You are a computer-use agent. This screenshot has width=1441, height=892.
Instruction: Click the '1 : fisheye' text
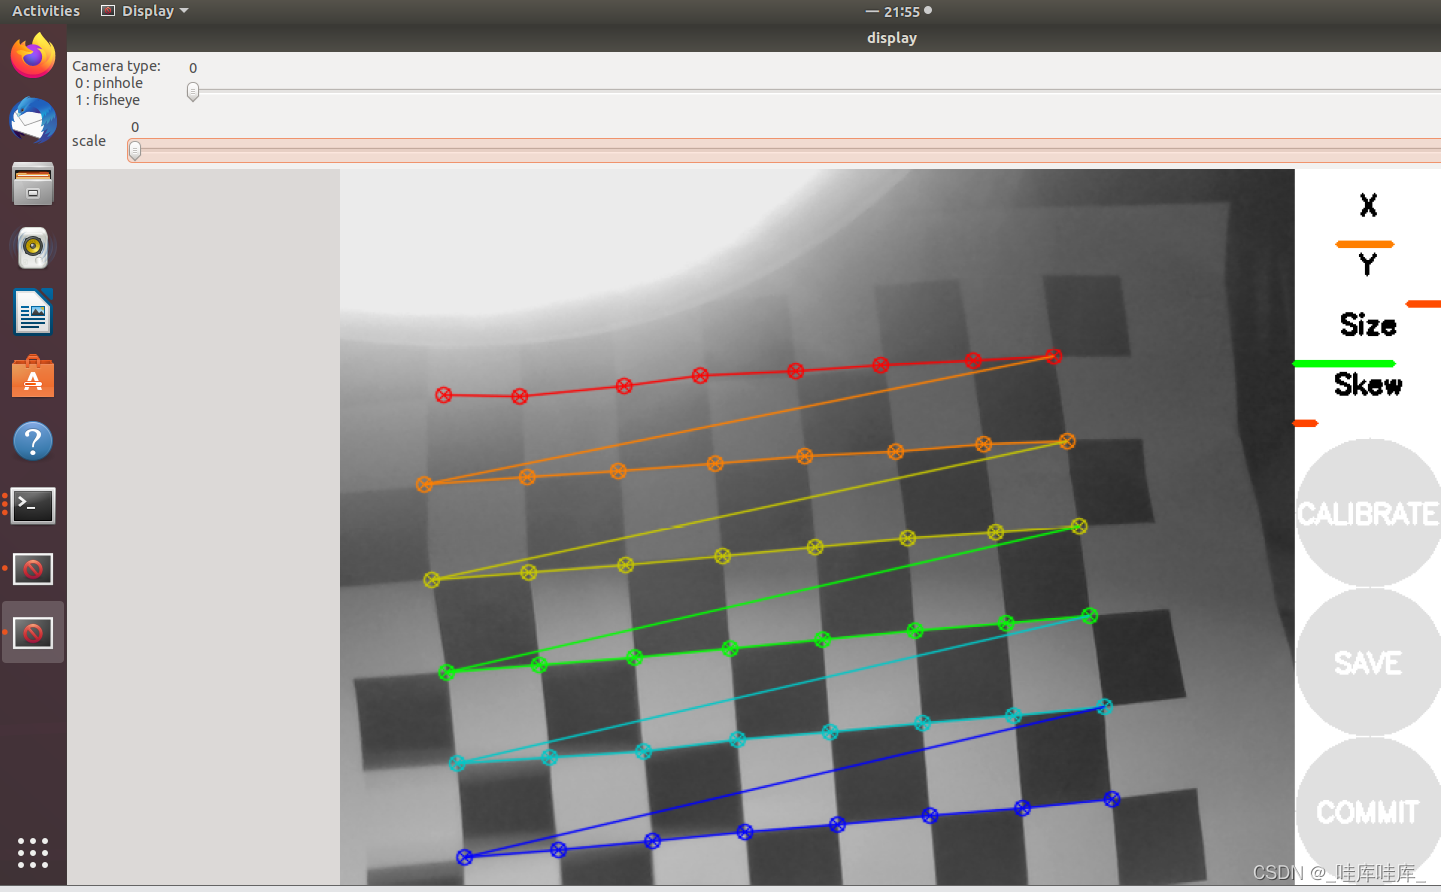[107, 100]
